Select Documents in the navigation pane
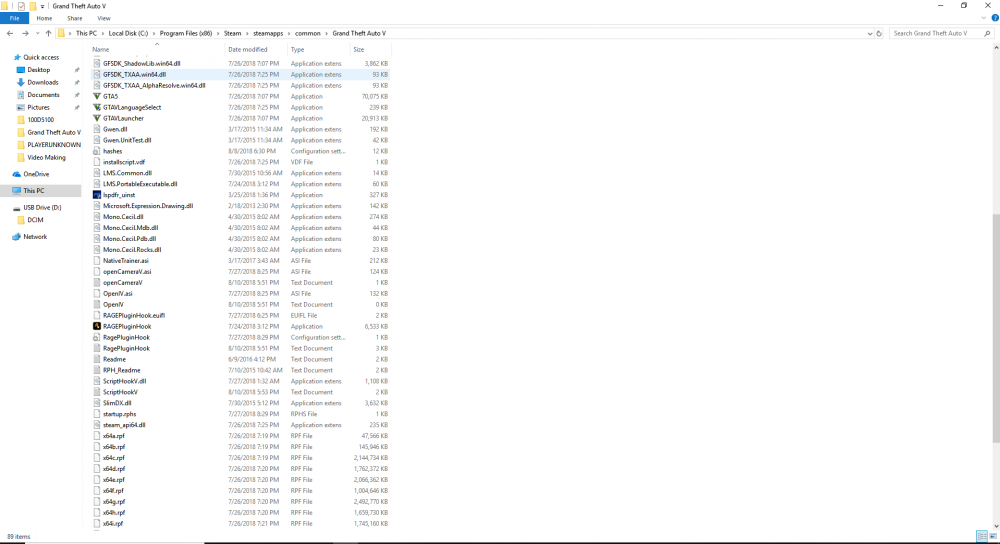This screenshot has width=1000, height=544. tap(43, 94)
